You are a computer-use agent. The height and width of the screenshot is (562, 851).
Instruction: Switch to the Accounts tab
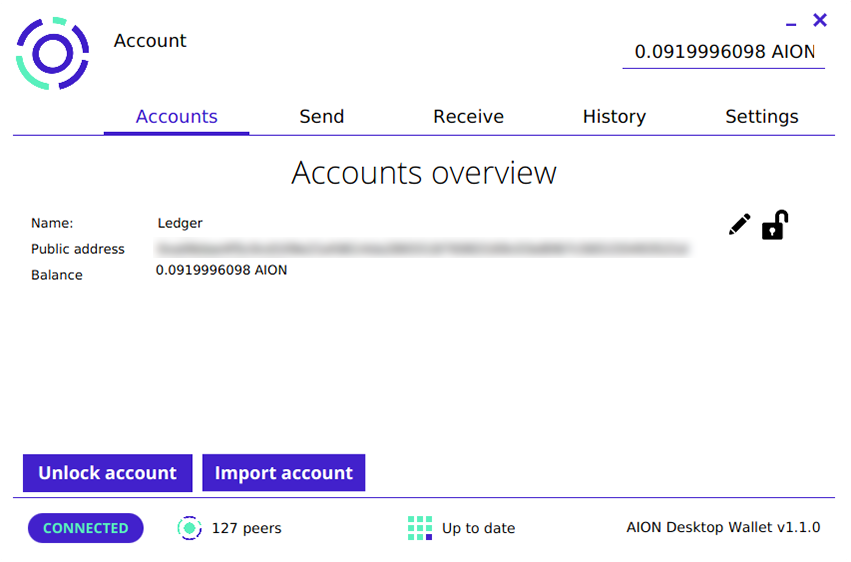176,117
